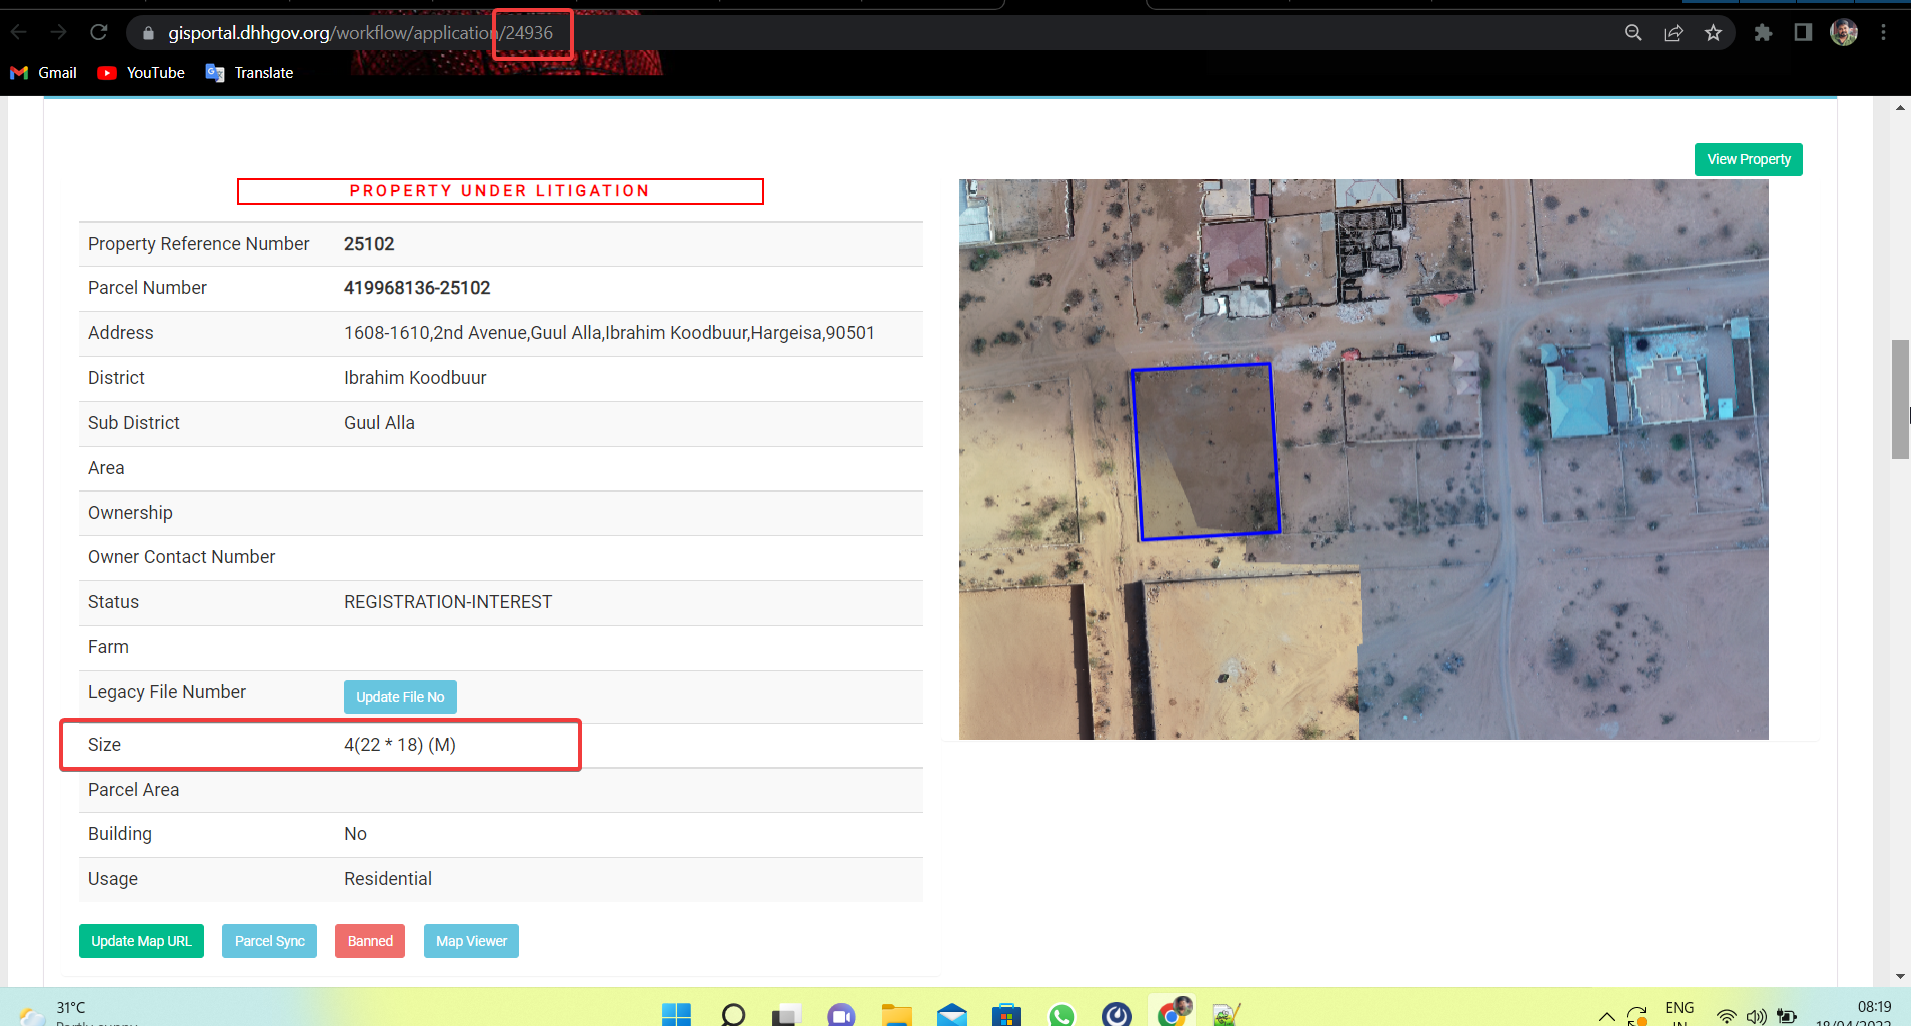Select the property reference number 25102
The height and width of the screenshot is (1026, 1911).
coord(369,244)
